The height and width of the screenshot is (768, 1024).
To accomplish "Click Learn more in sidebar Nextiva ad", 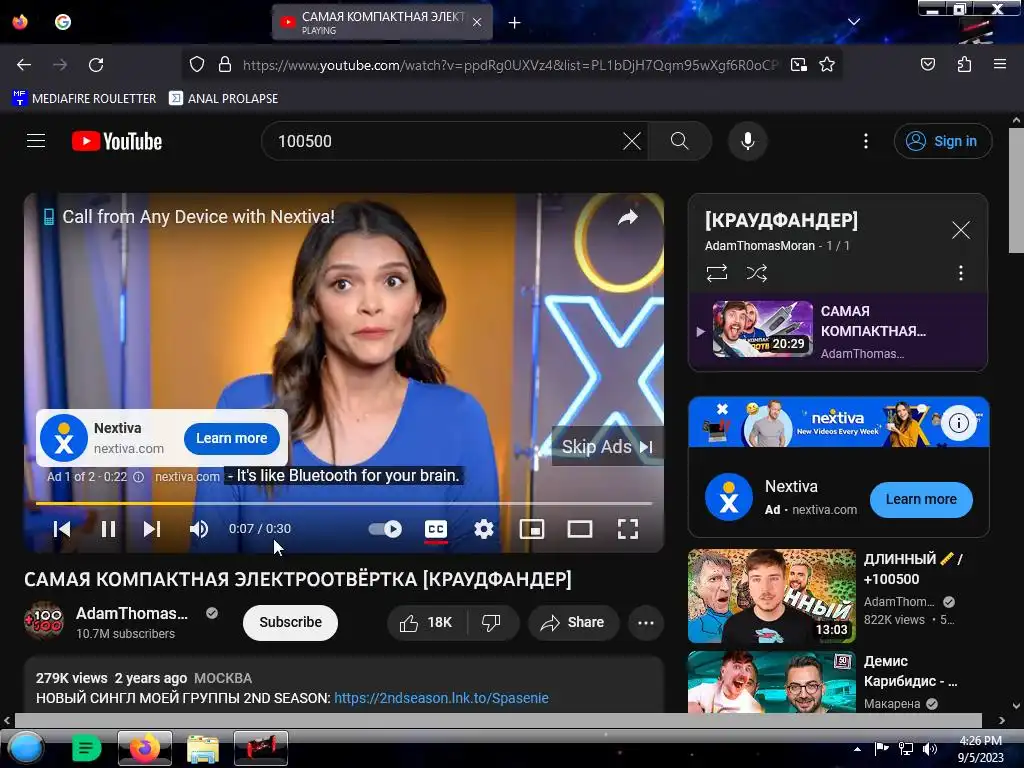I will point(921,500).
